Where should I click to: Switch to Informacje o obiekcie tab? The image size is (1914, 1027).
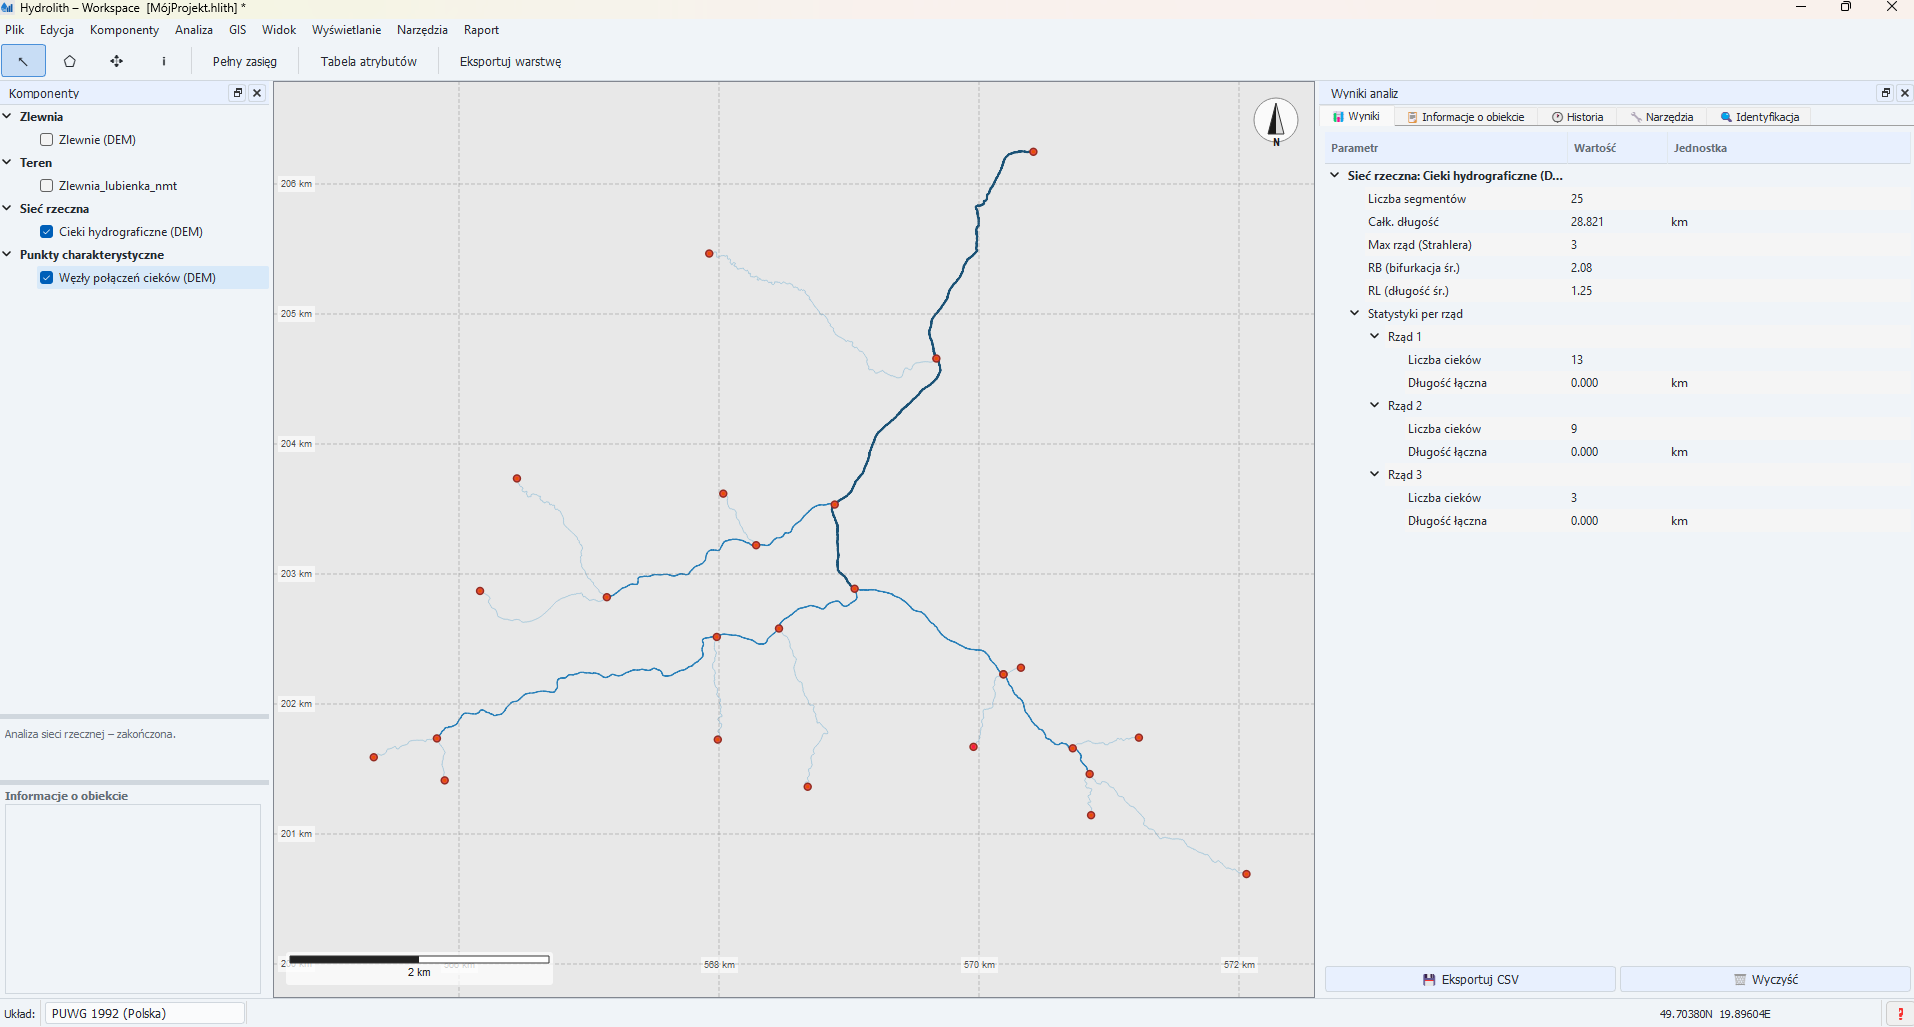point(1466,117)
